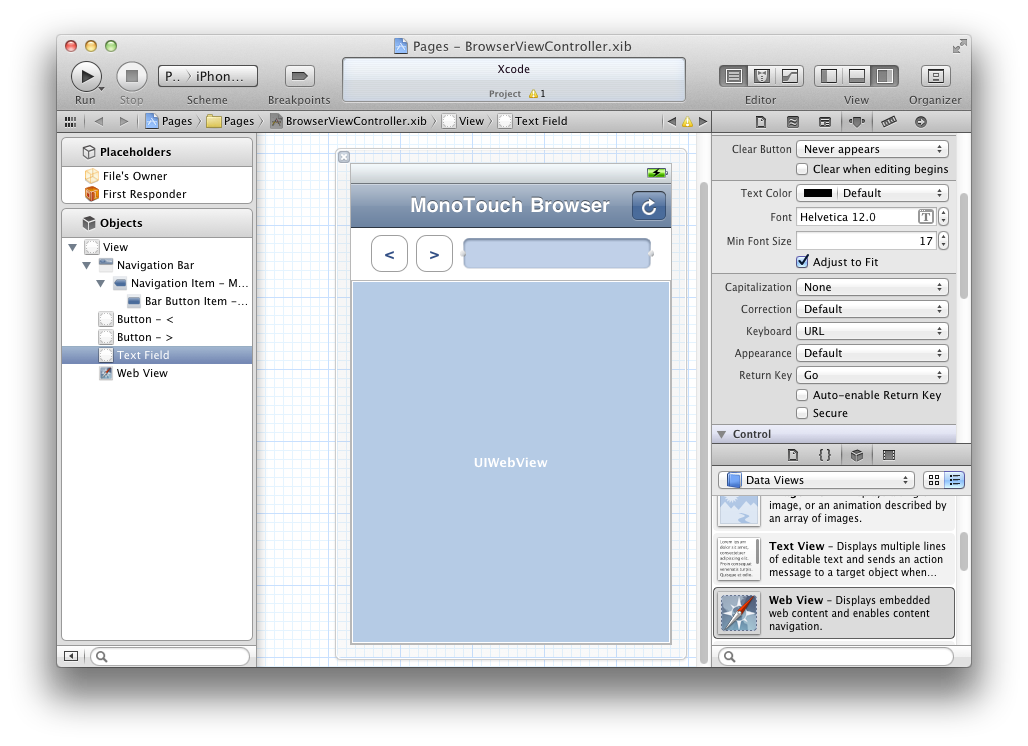Collapse the Navigation Bar tree item
This screenshot has width=1028, height=746.
pyautogui.click(x=87, y=265)
